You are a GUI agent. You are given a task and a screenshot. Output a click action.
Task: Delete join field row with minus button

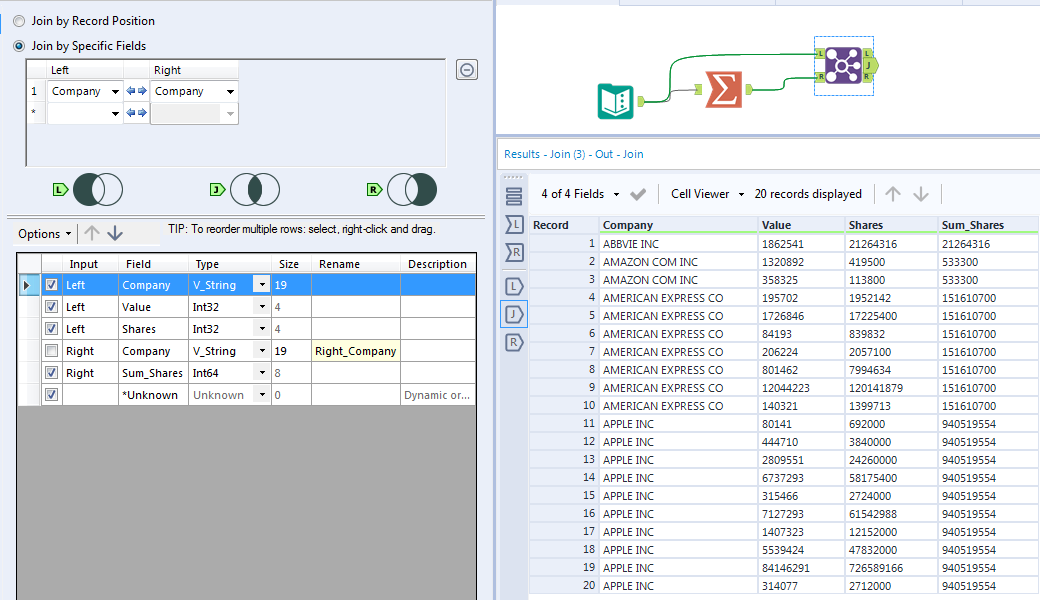point(466,69)
